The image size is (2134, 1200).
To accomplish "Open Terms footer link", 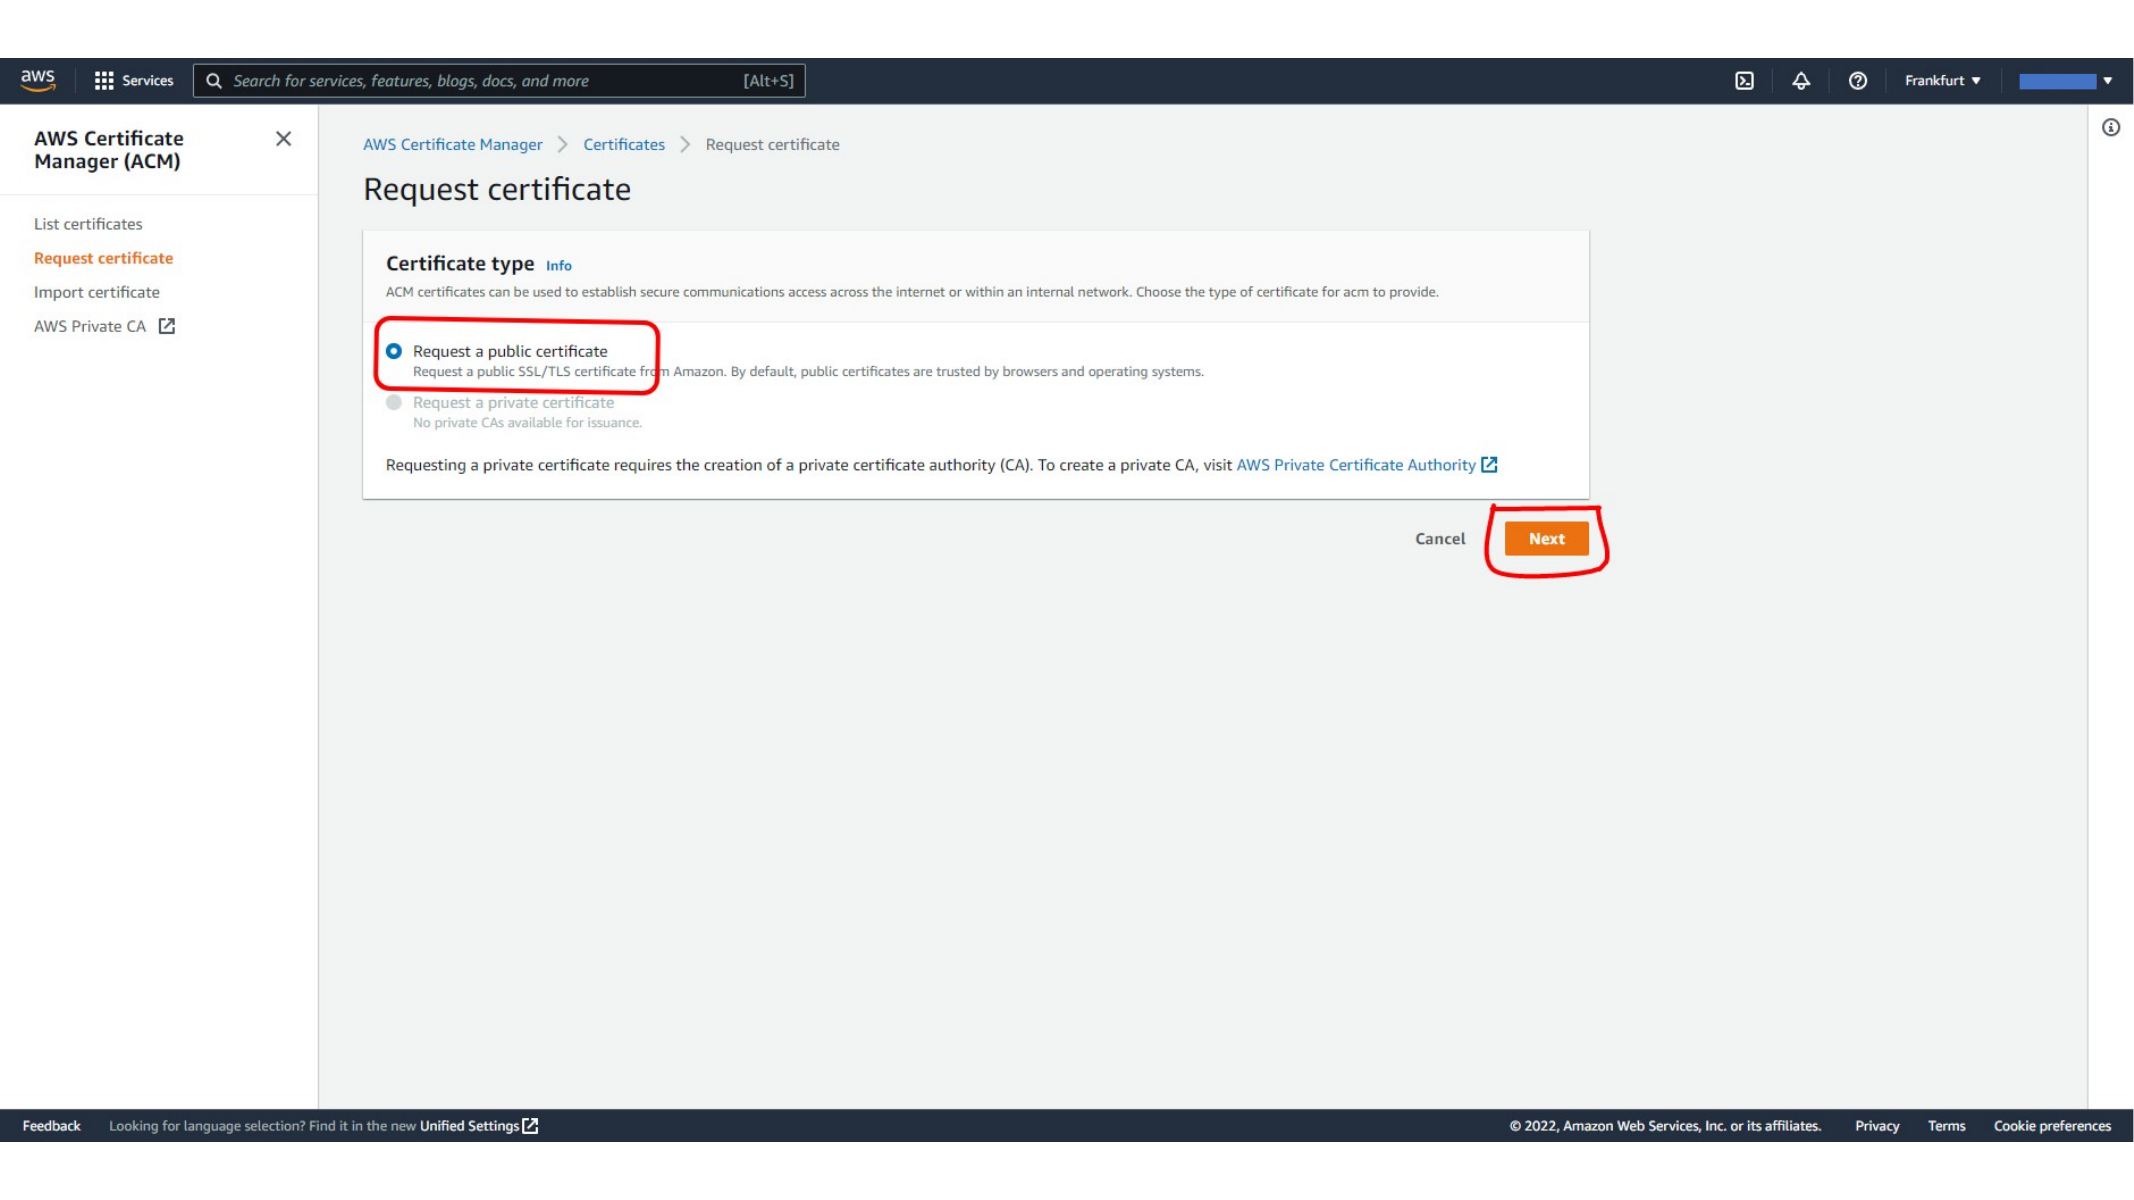I will 1946,1126.
